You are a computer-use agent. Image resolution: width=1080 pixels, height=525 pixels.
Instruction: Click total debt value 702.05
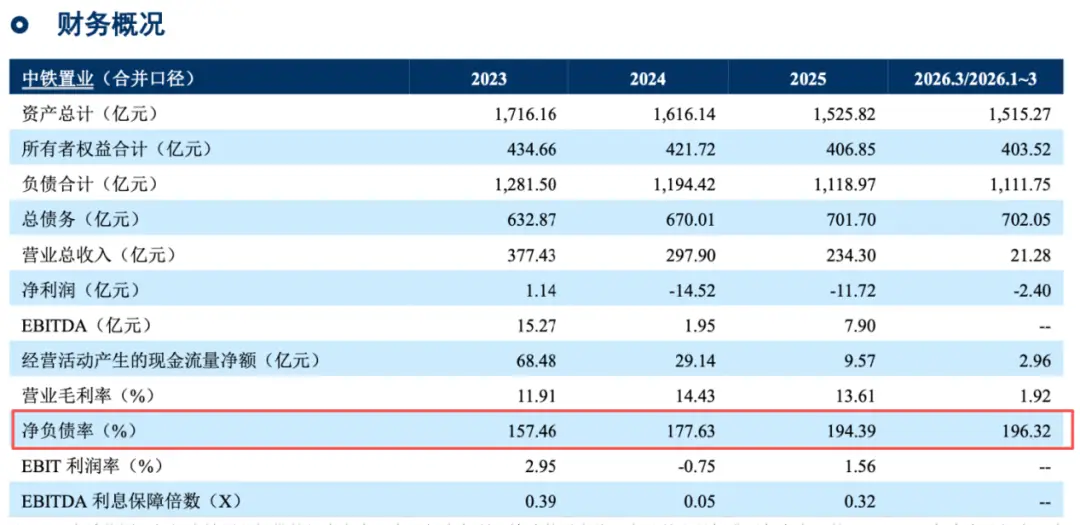pyautogui.click(x=1028, y=220)
